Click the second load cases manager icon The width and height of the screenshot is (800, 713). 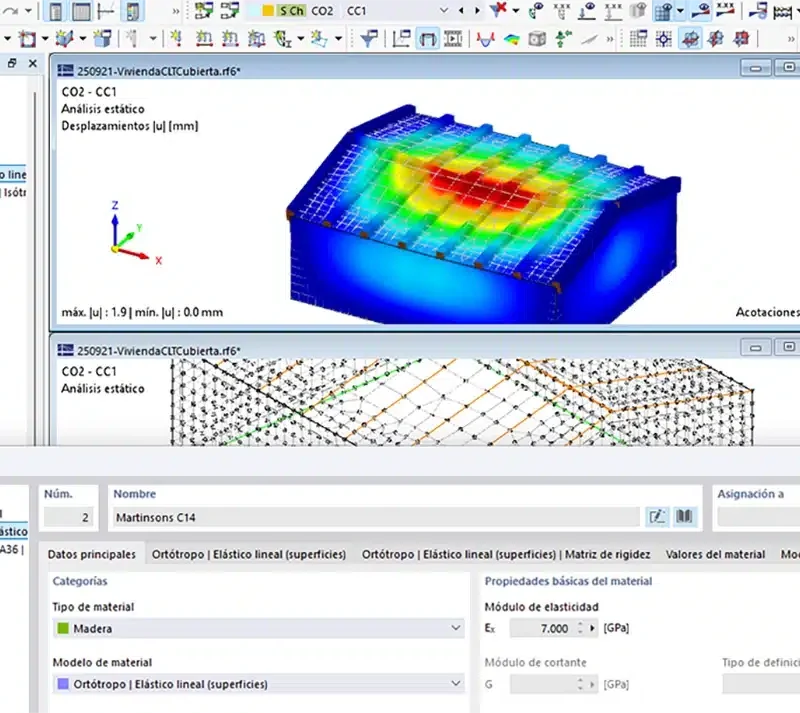click(230, 11)
